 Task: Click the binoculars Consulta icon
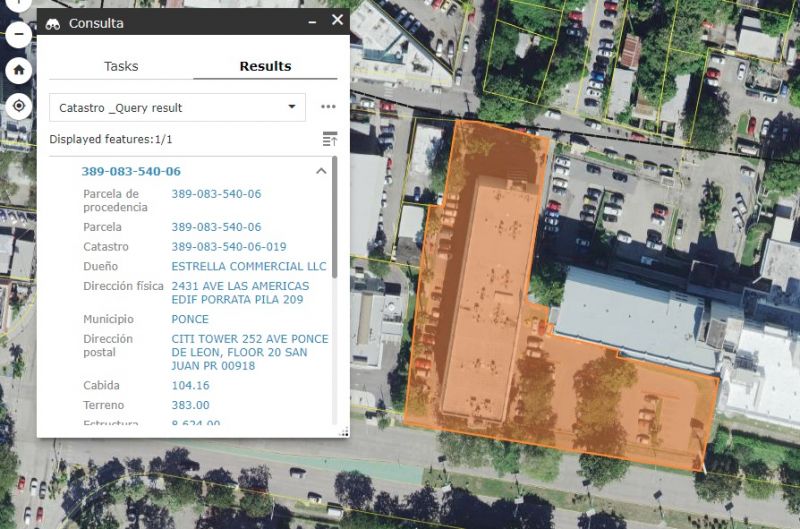tap(54, 23)
